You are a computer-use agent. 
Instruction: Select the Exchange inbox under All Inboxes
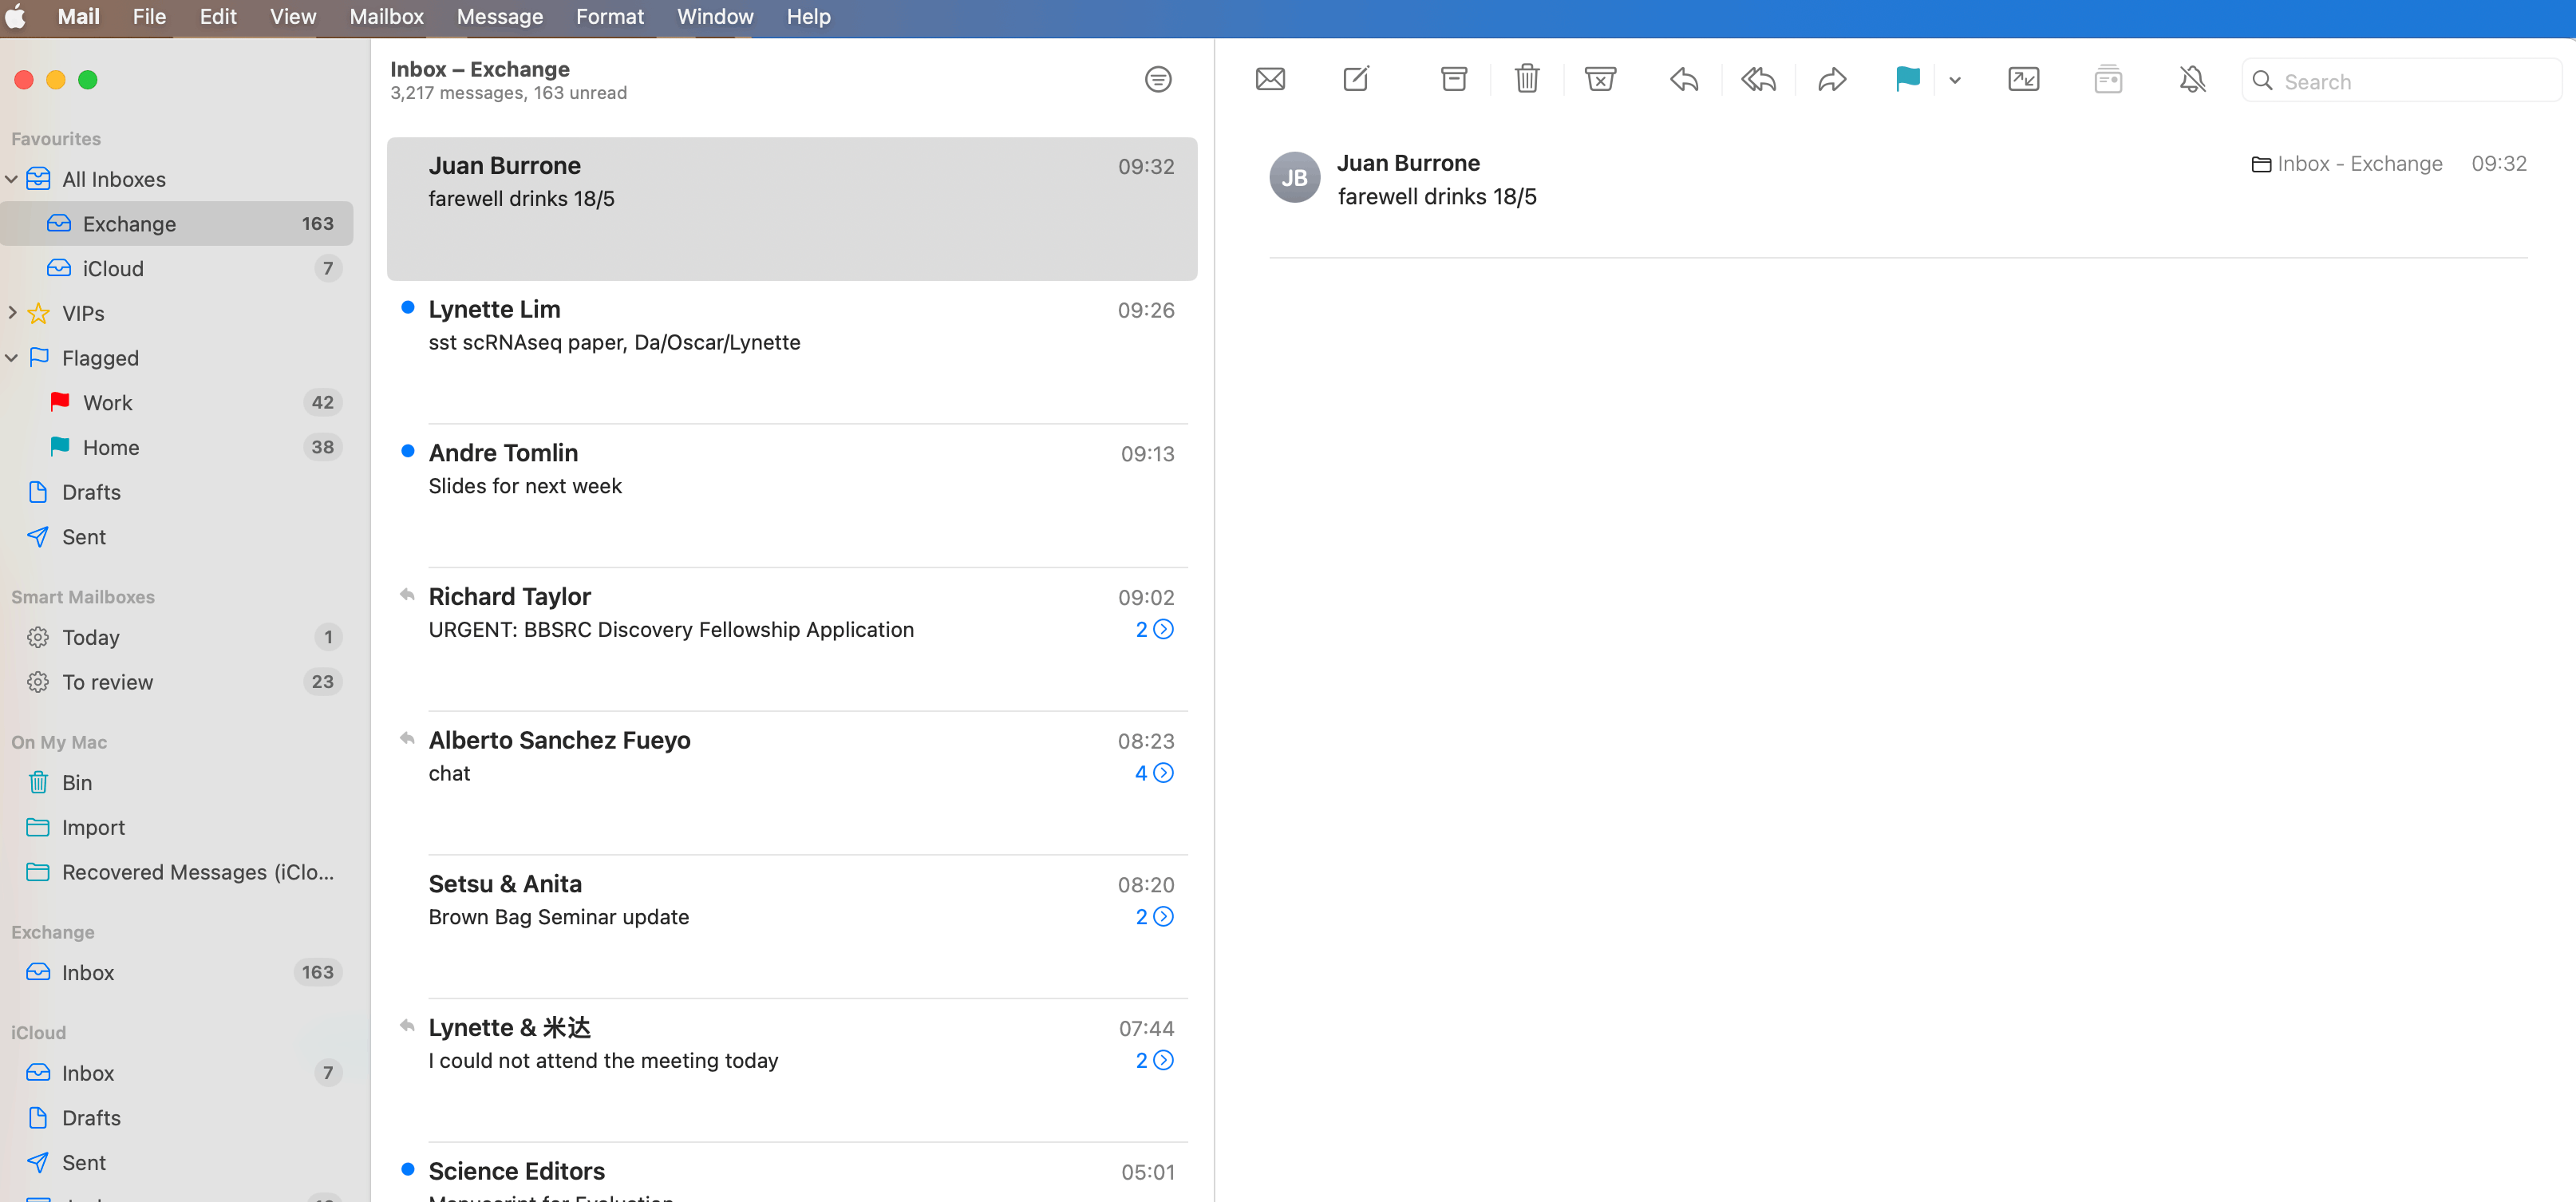pos(177,223)
